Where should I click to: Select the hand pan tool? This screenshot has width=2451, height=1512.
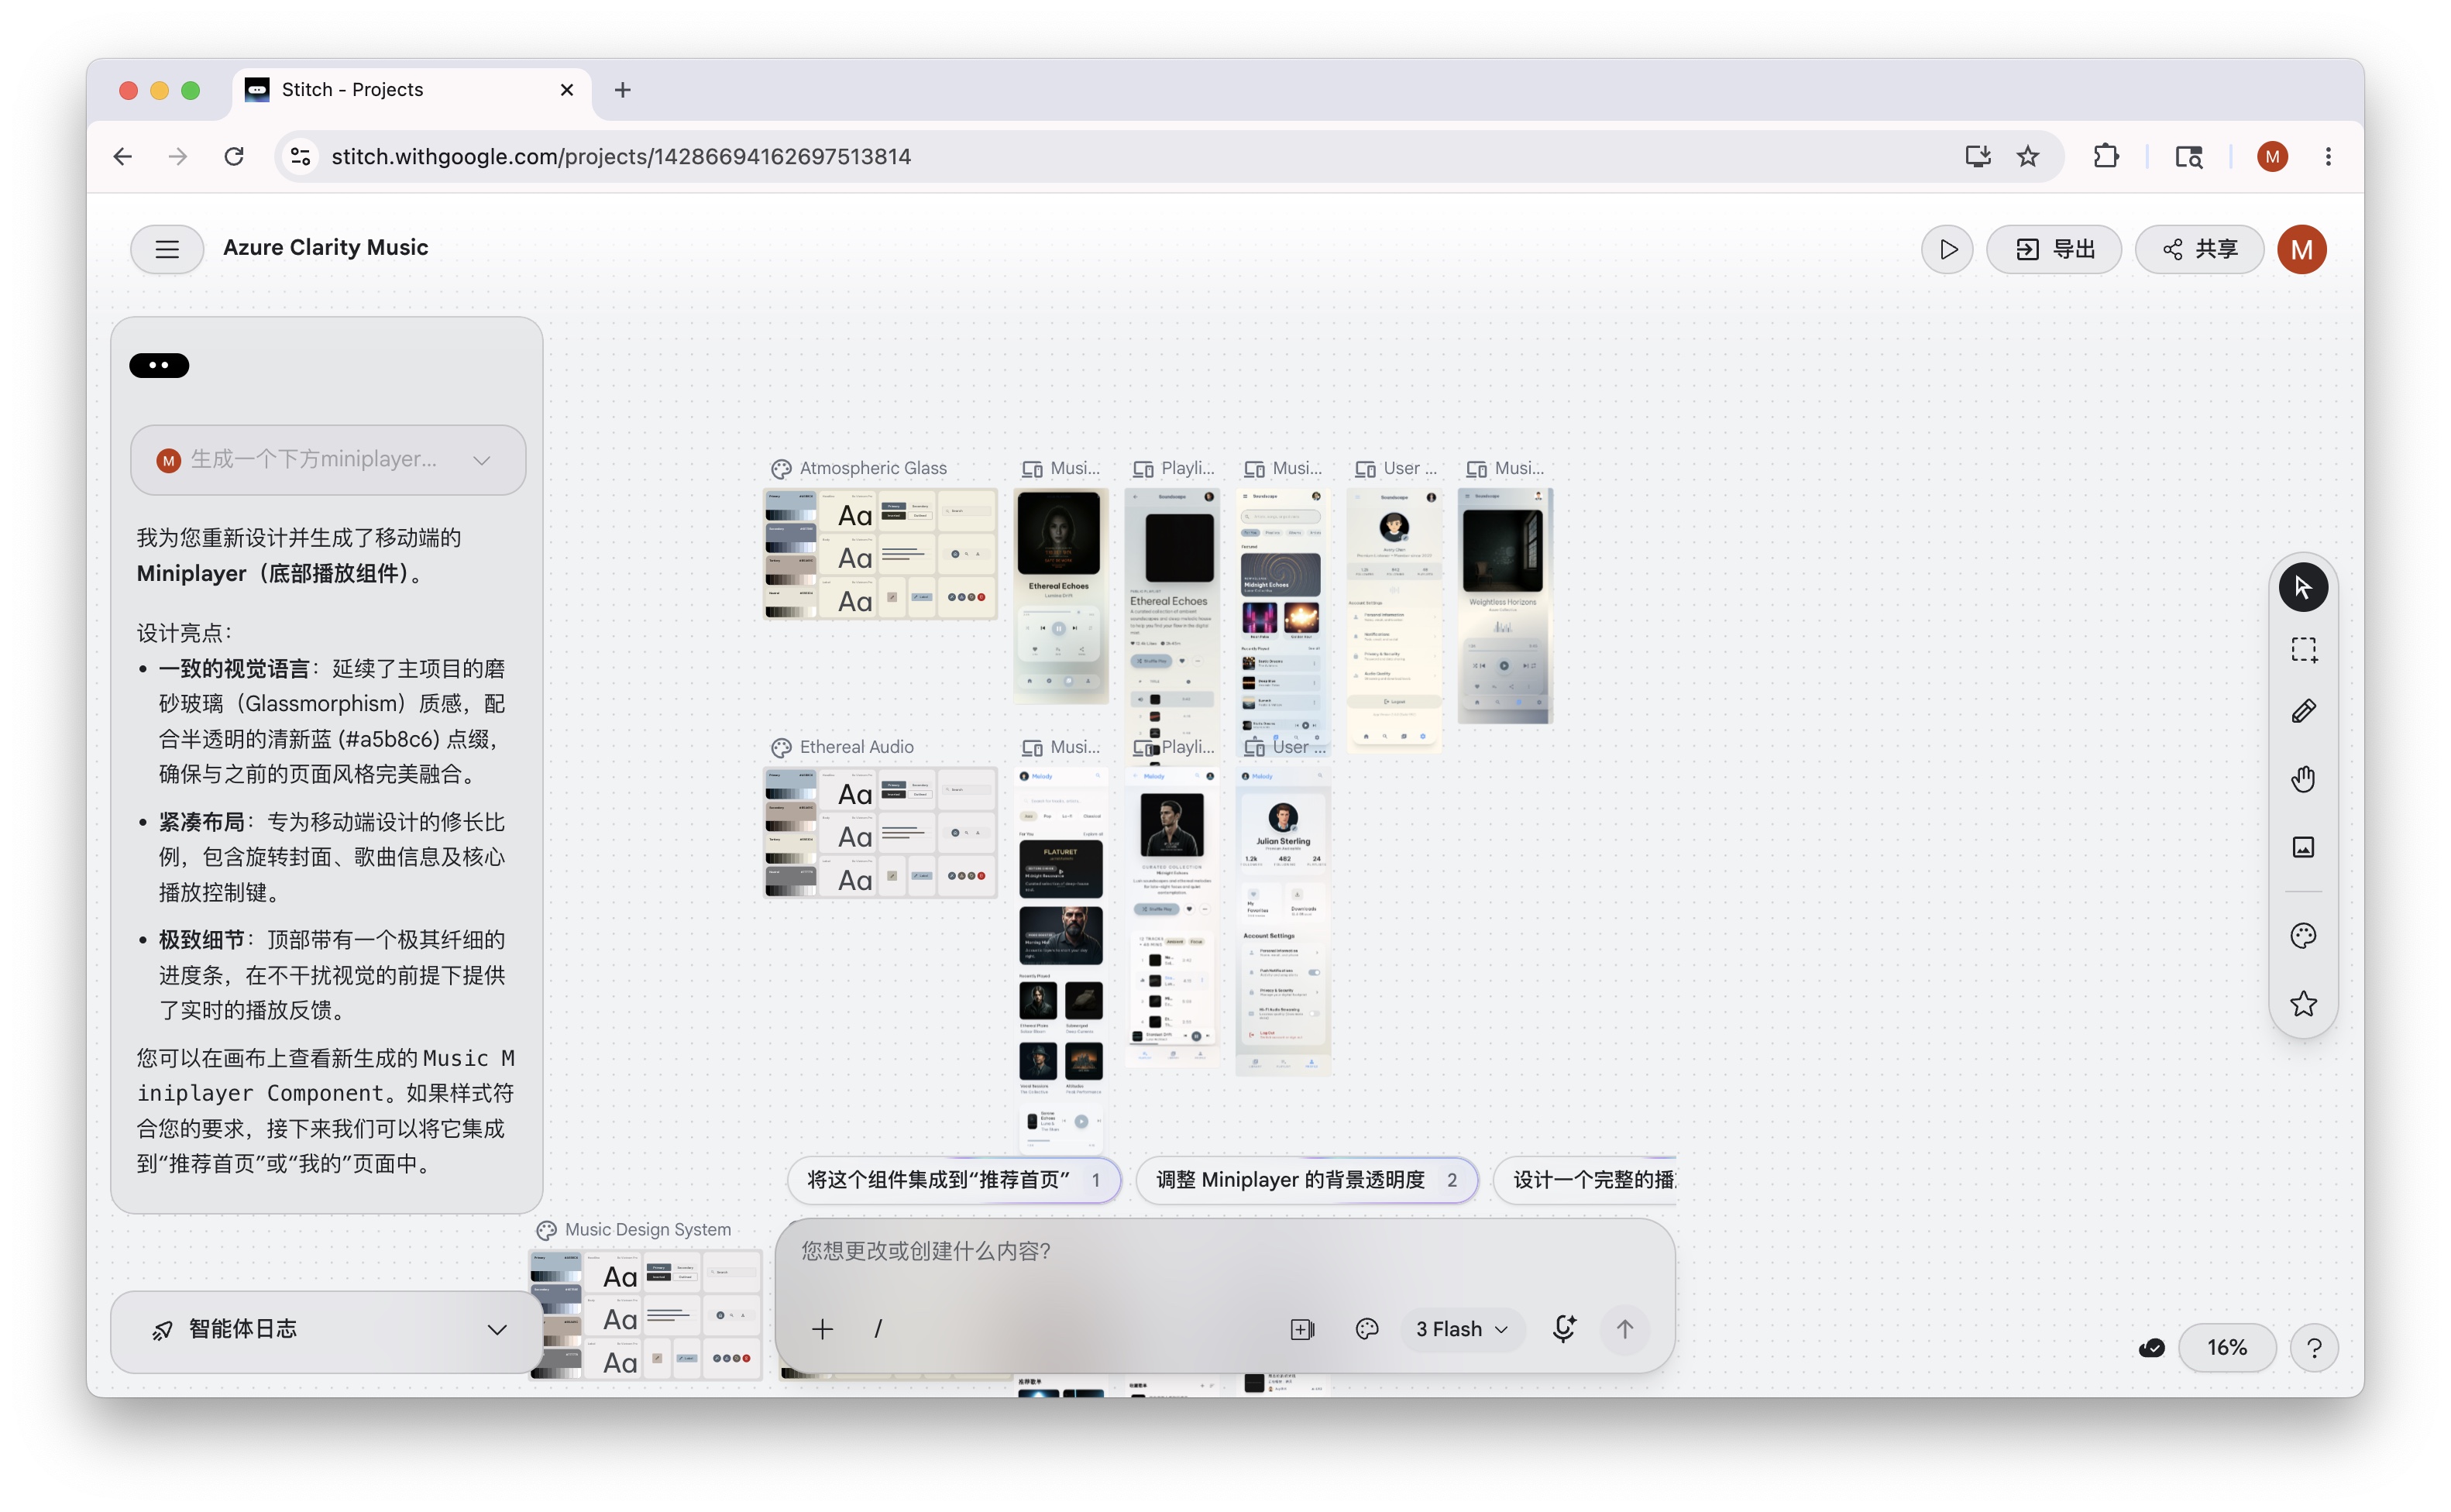coord(2302,779)
